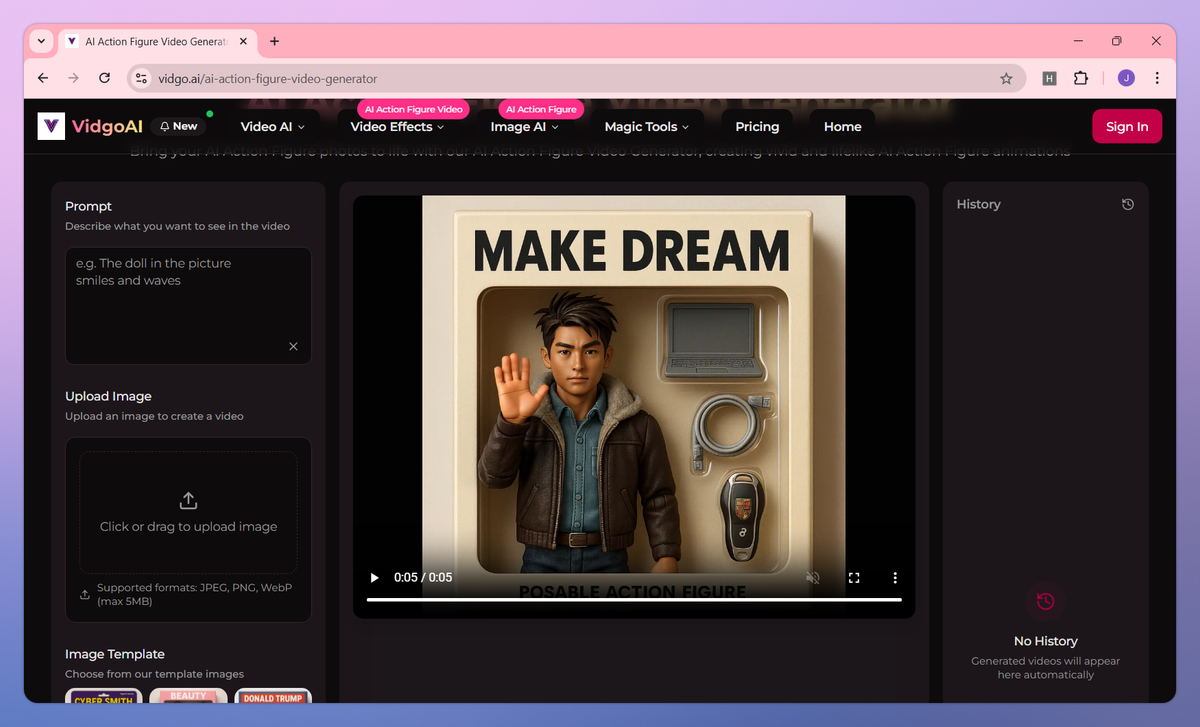Open video more options menu
Screen dimensions: 1200x727
click(895, 577)
